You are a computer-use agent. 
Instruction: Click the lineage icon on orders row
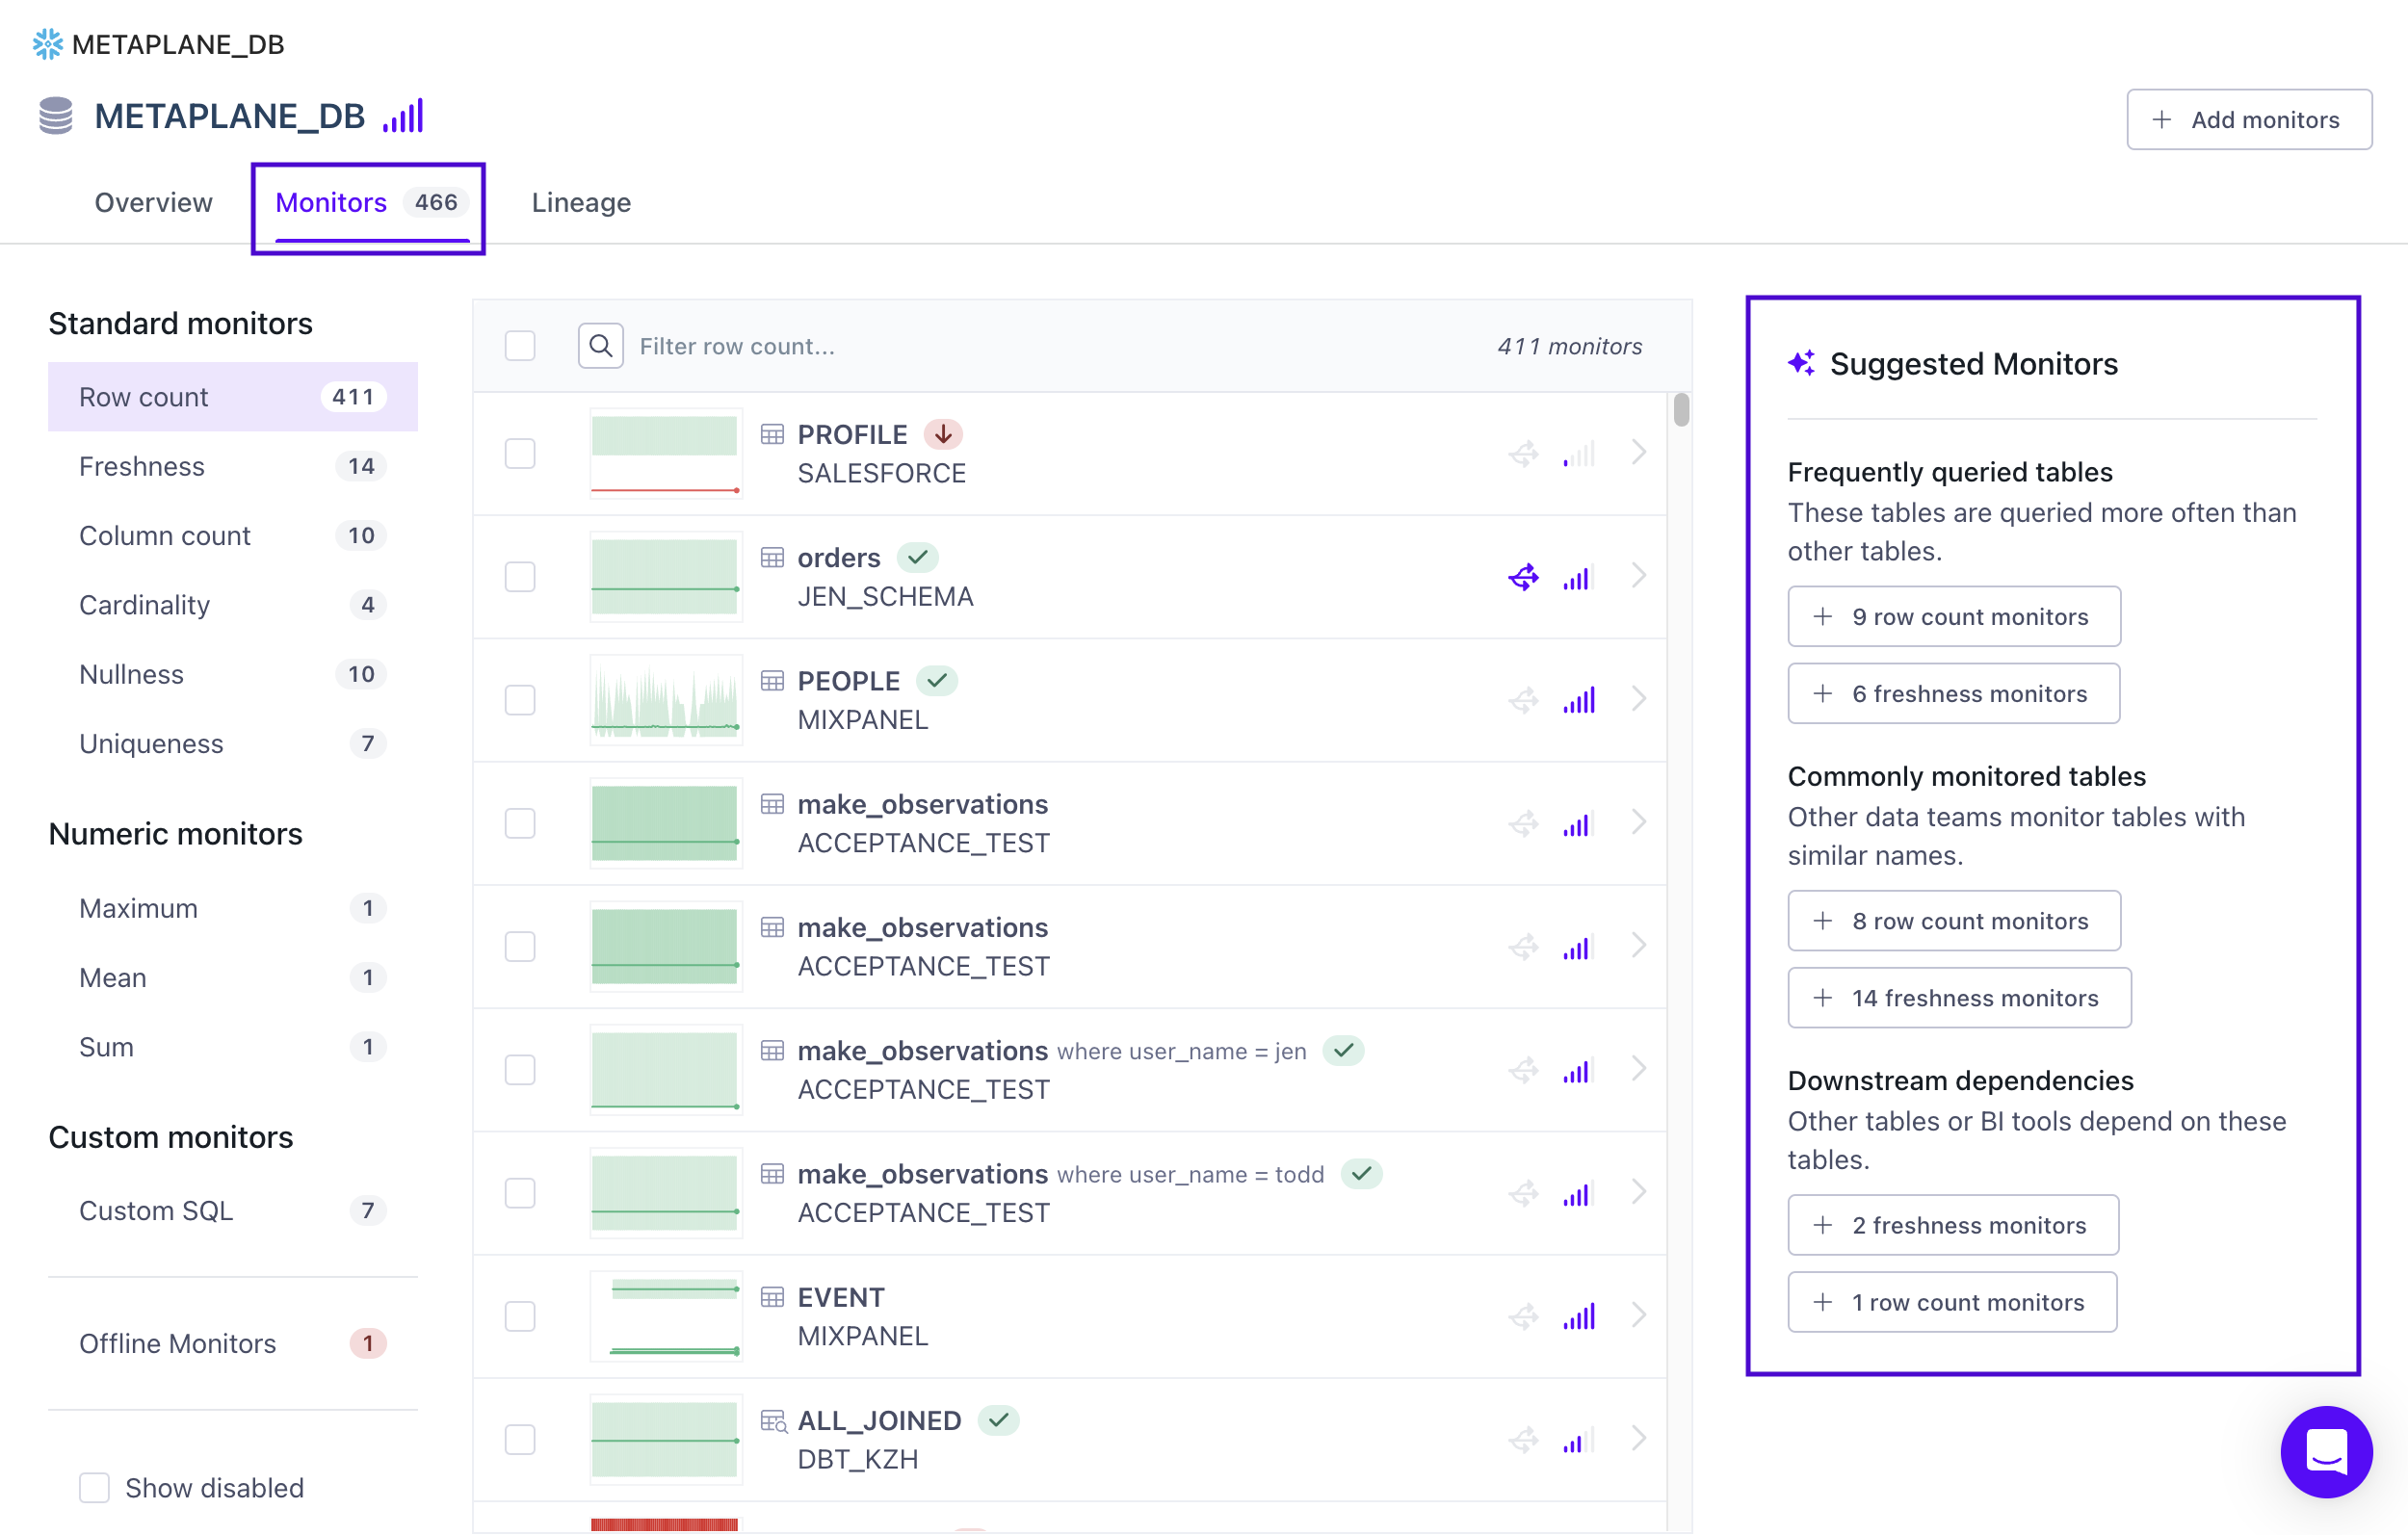point(1523,577)
